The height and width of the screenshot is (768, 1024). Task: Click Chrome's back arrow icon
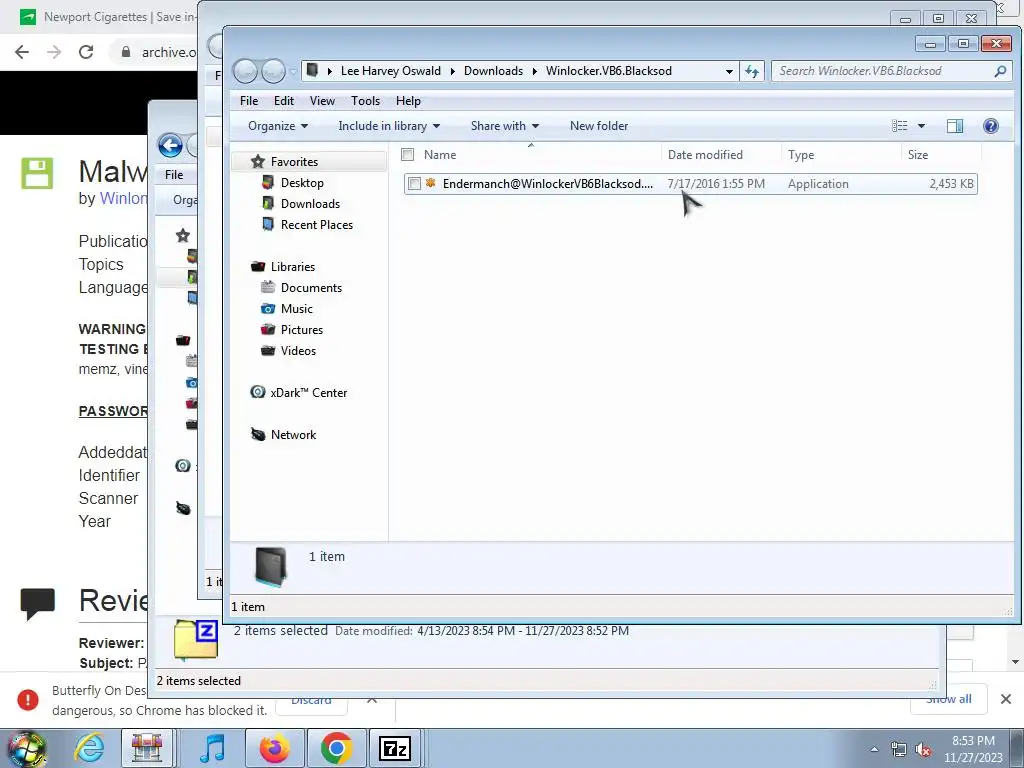click(x=22, y=52)
